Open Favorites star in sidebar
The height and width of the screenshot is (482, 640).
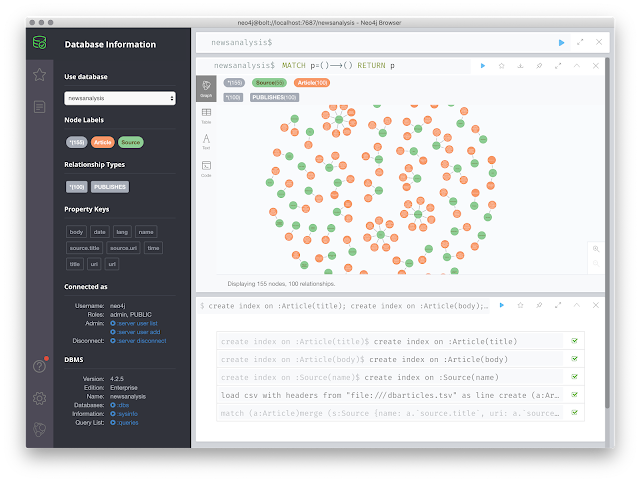[40, 75]
